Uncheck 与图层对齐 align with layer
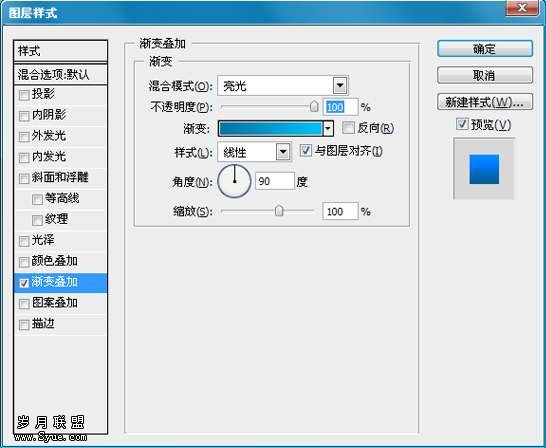The width and height of the screenshot is (546, 448). coord(306,150)
